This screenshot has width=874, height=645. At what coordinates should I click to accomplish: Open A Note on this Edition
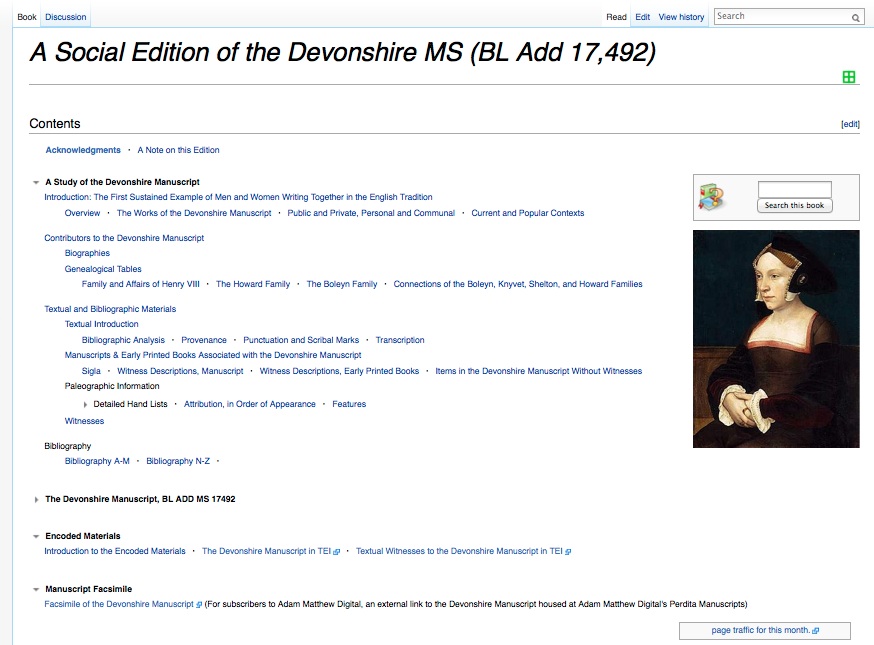(178, 150)
